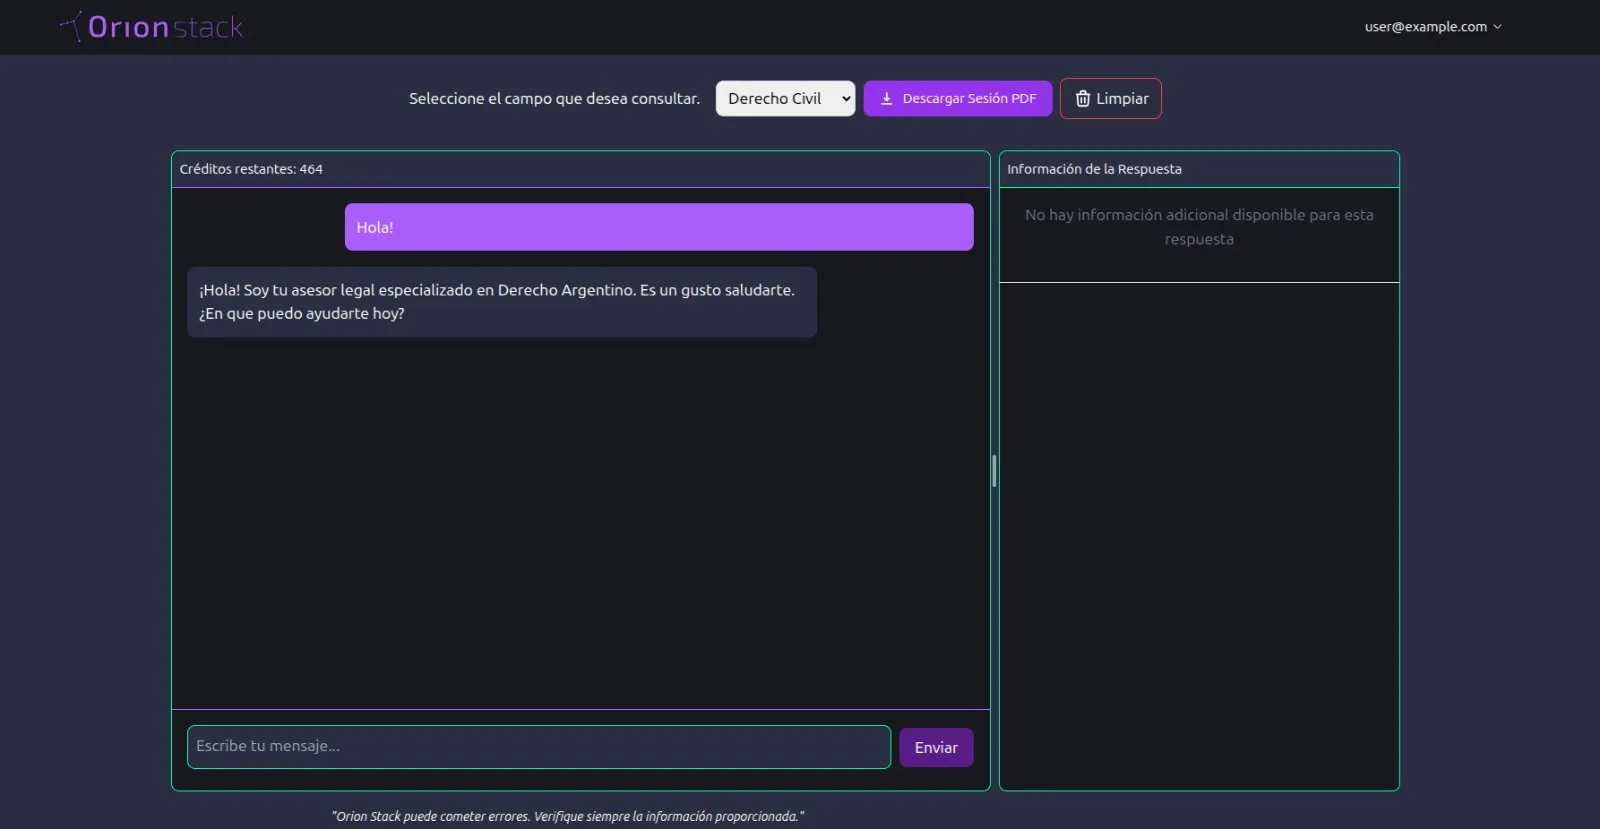Go home via the Orion stack wordmark
The image size is (1600, 829).
pyautogui.click(x=166, y=27)
